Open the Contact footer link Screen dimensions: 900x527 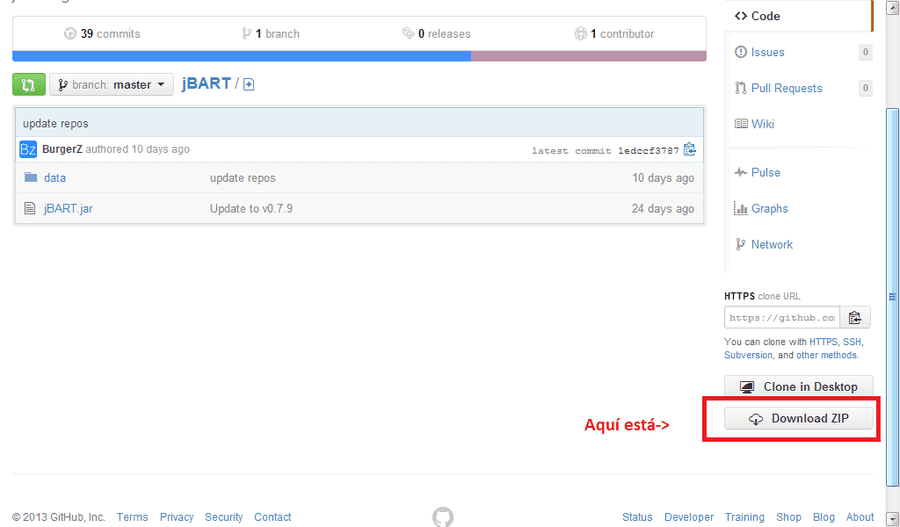click(273, 517)
